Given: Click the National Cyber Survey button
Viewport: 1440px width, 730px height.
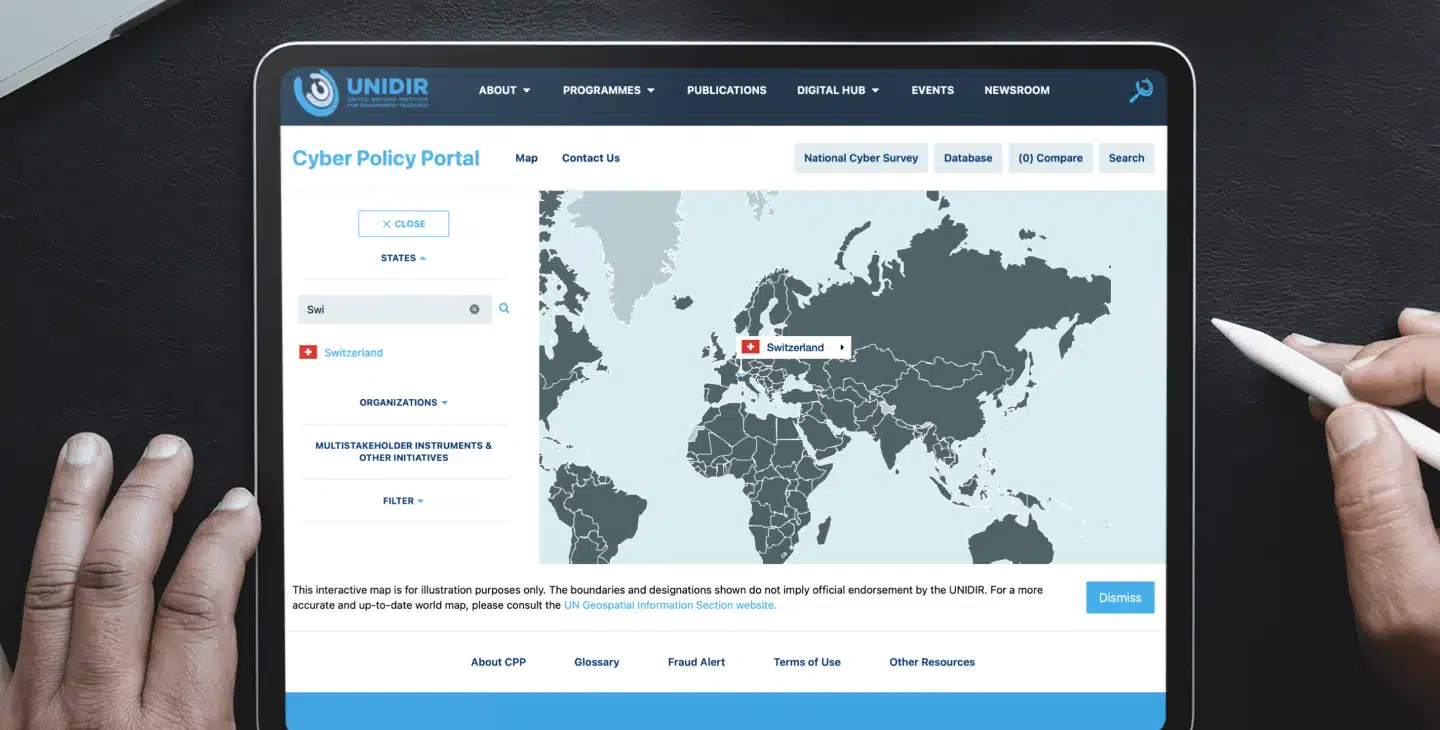Looking at the screenshot, I should click(x=860, y=158).
